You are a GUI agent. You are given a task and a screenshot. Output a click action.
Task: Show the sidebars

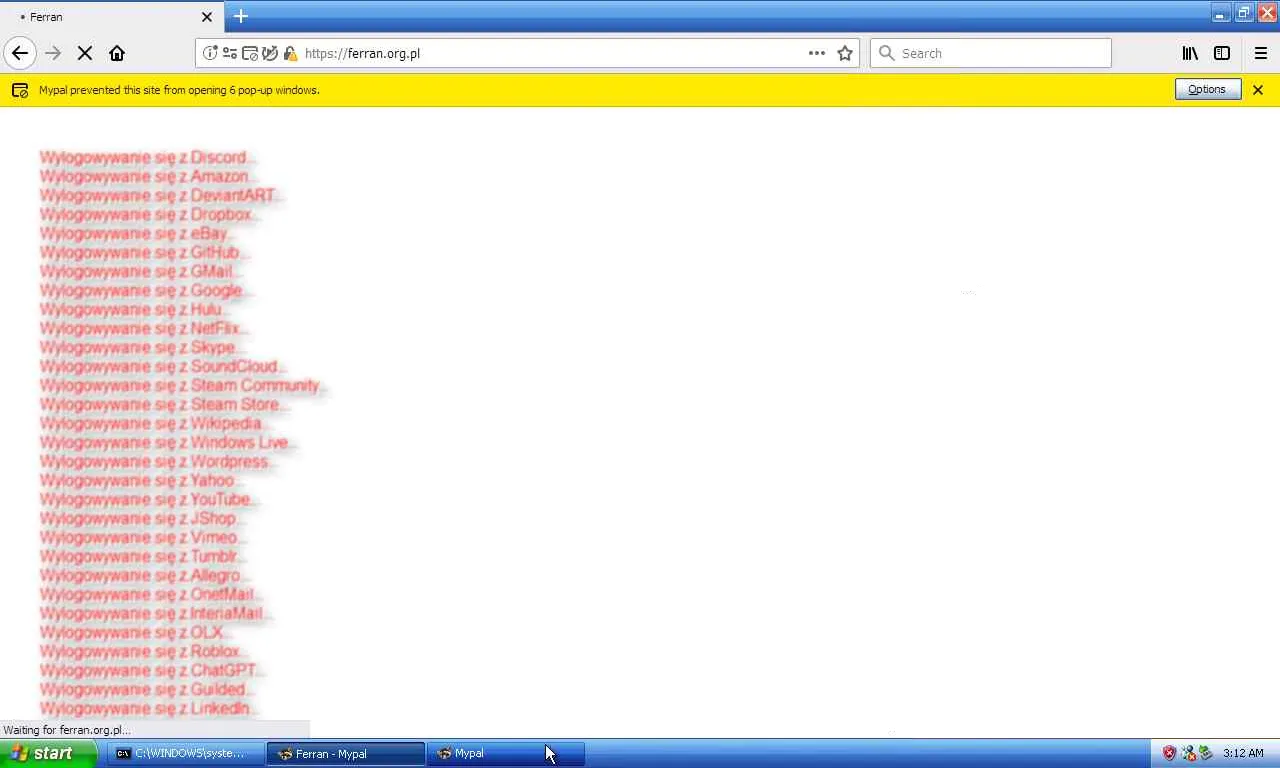point(1222,53)
